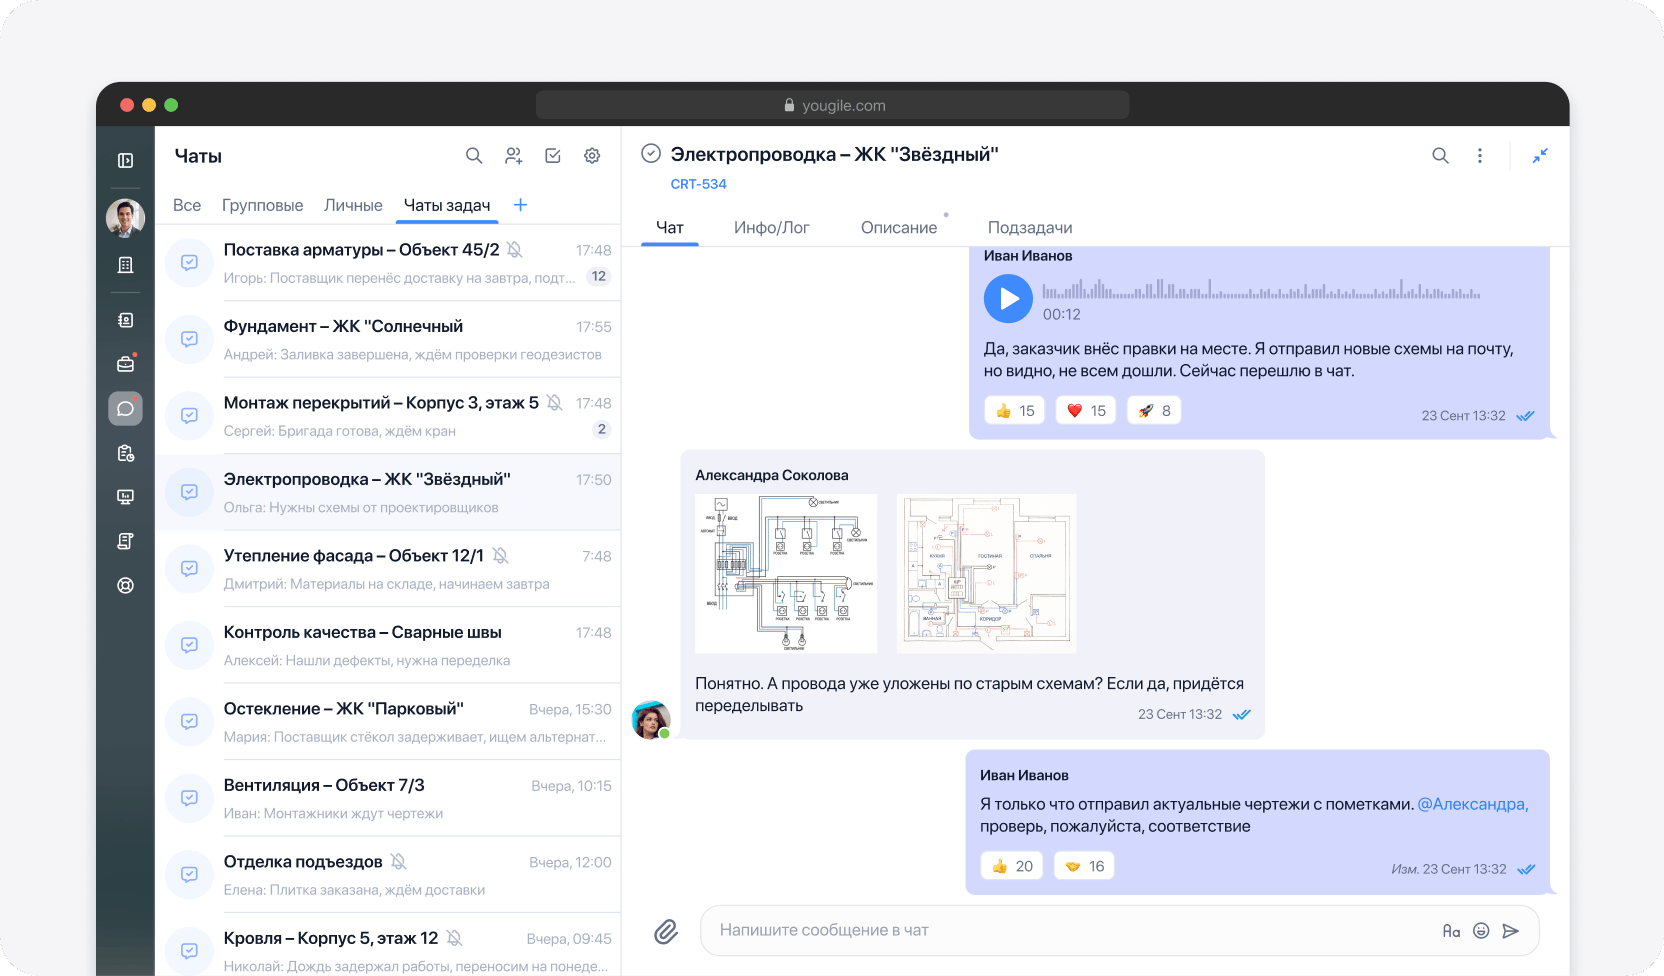
Task: Collapse the chat window with arrows icon
Action: [1540, 156]
